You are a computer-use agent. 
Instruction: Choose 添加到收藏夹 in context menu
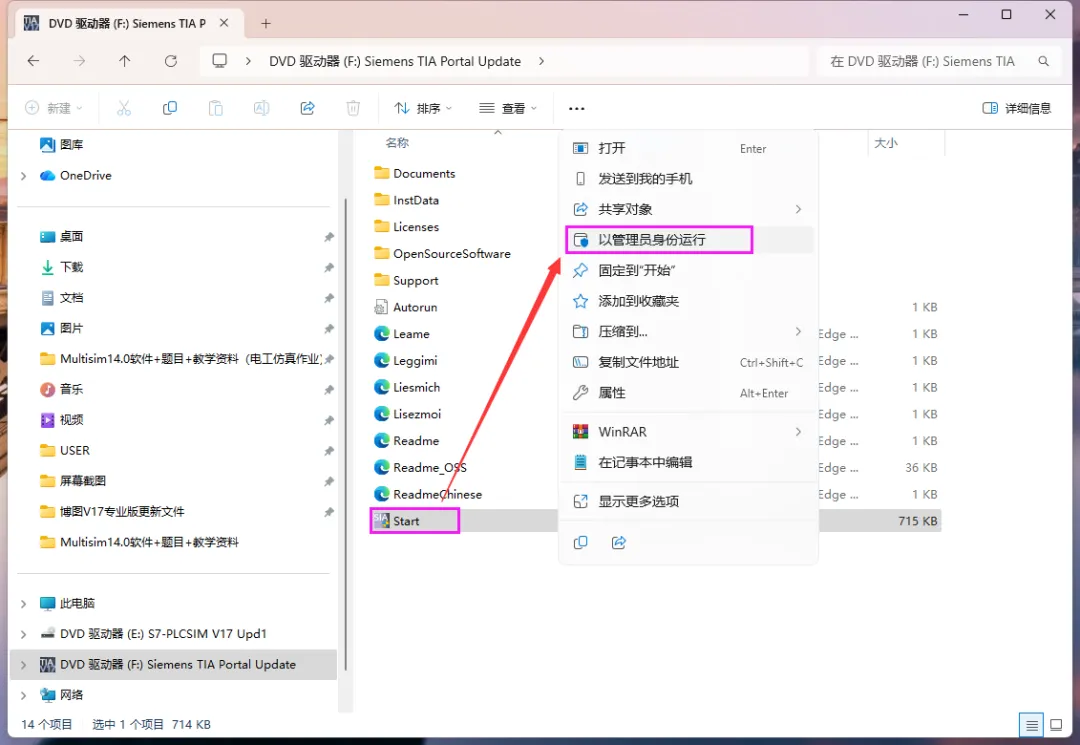(689, 301)
